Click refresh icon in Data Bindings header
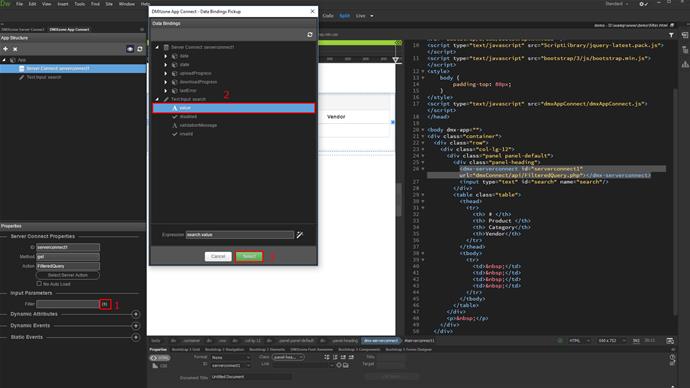 click(310, 34)
